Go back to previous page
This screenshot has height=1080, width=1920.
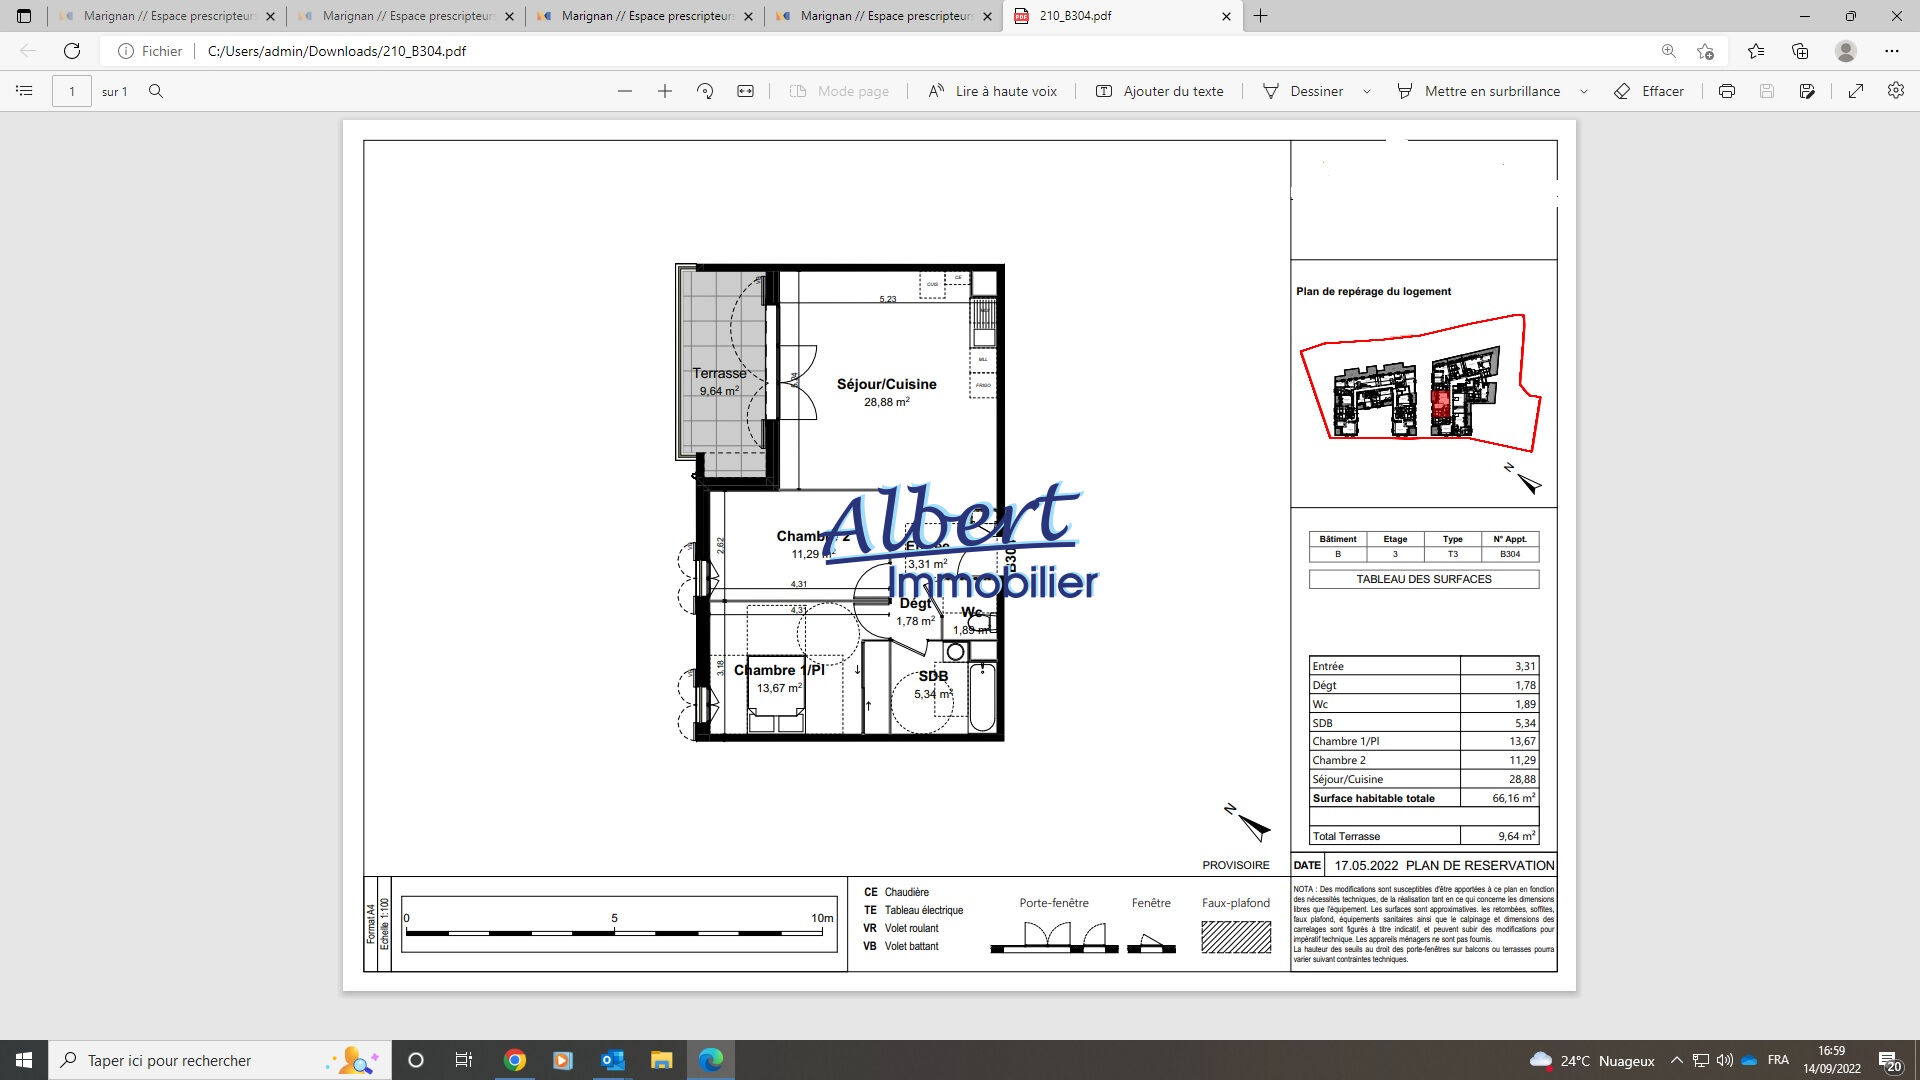tap(28, 51)
